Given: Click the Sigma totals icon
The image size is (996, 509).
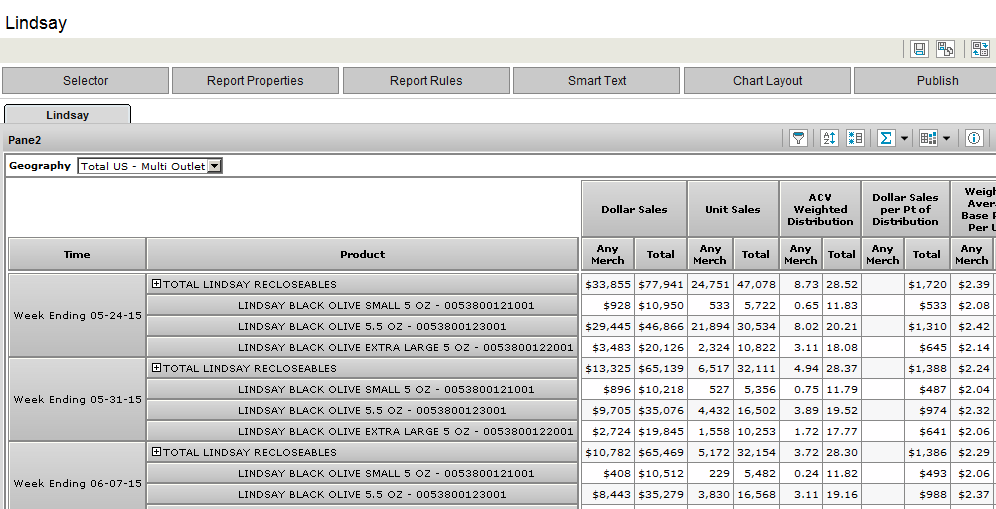Looking at the screenshot, I should pos(885,139).
